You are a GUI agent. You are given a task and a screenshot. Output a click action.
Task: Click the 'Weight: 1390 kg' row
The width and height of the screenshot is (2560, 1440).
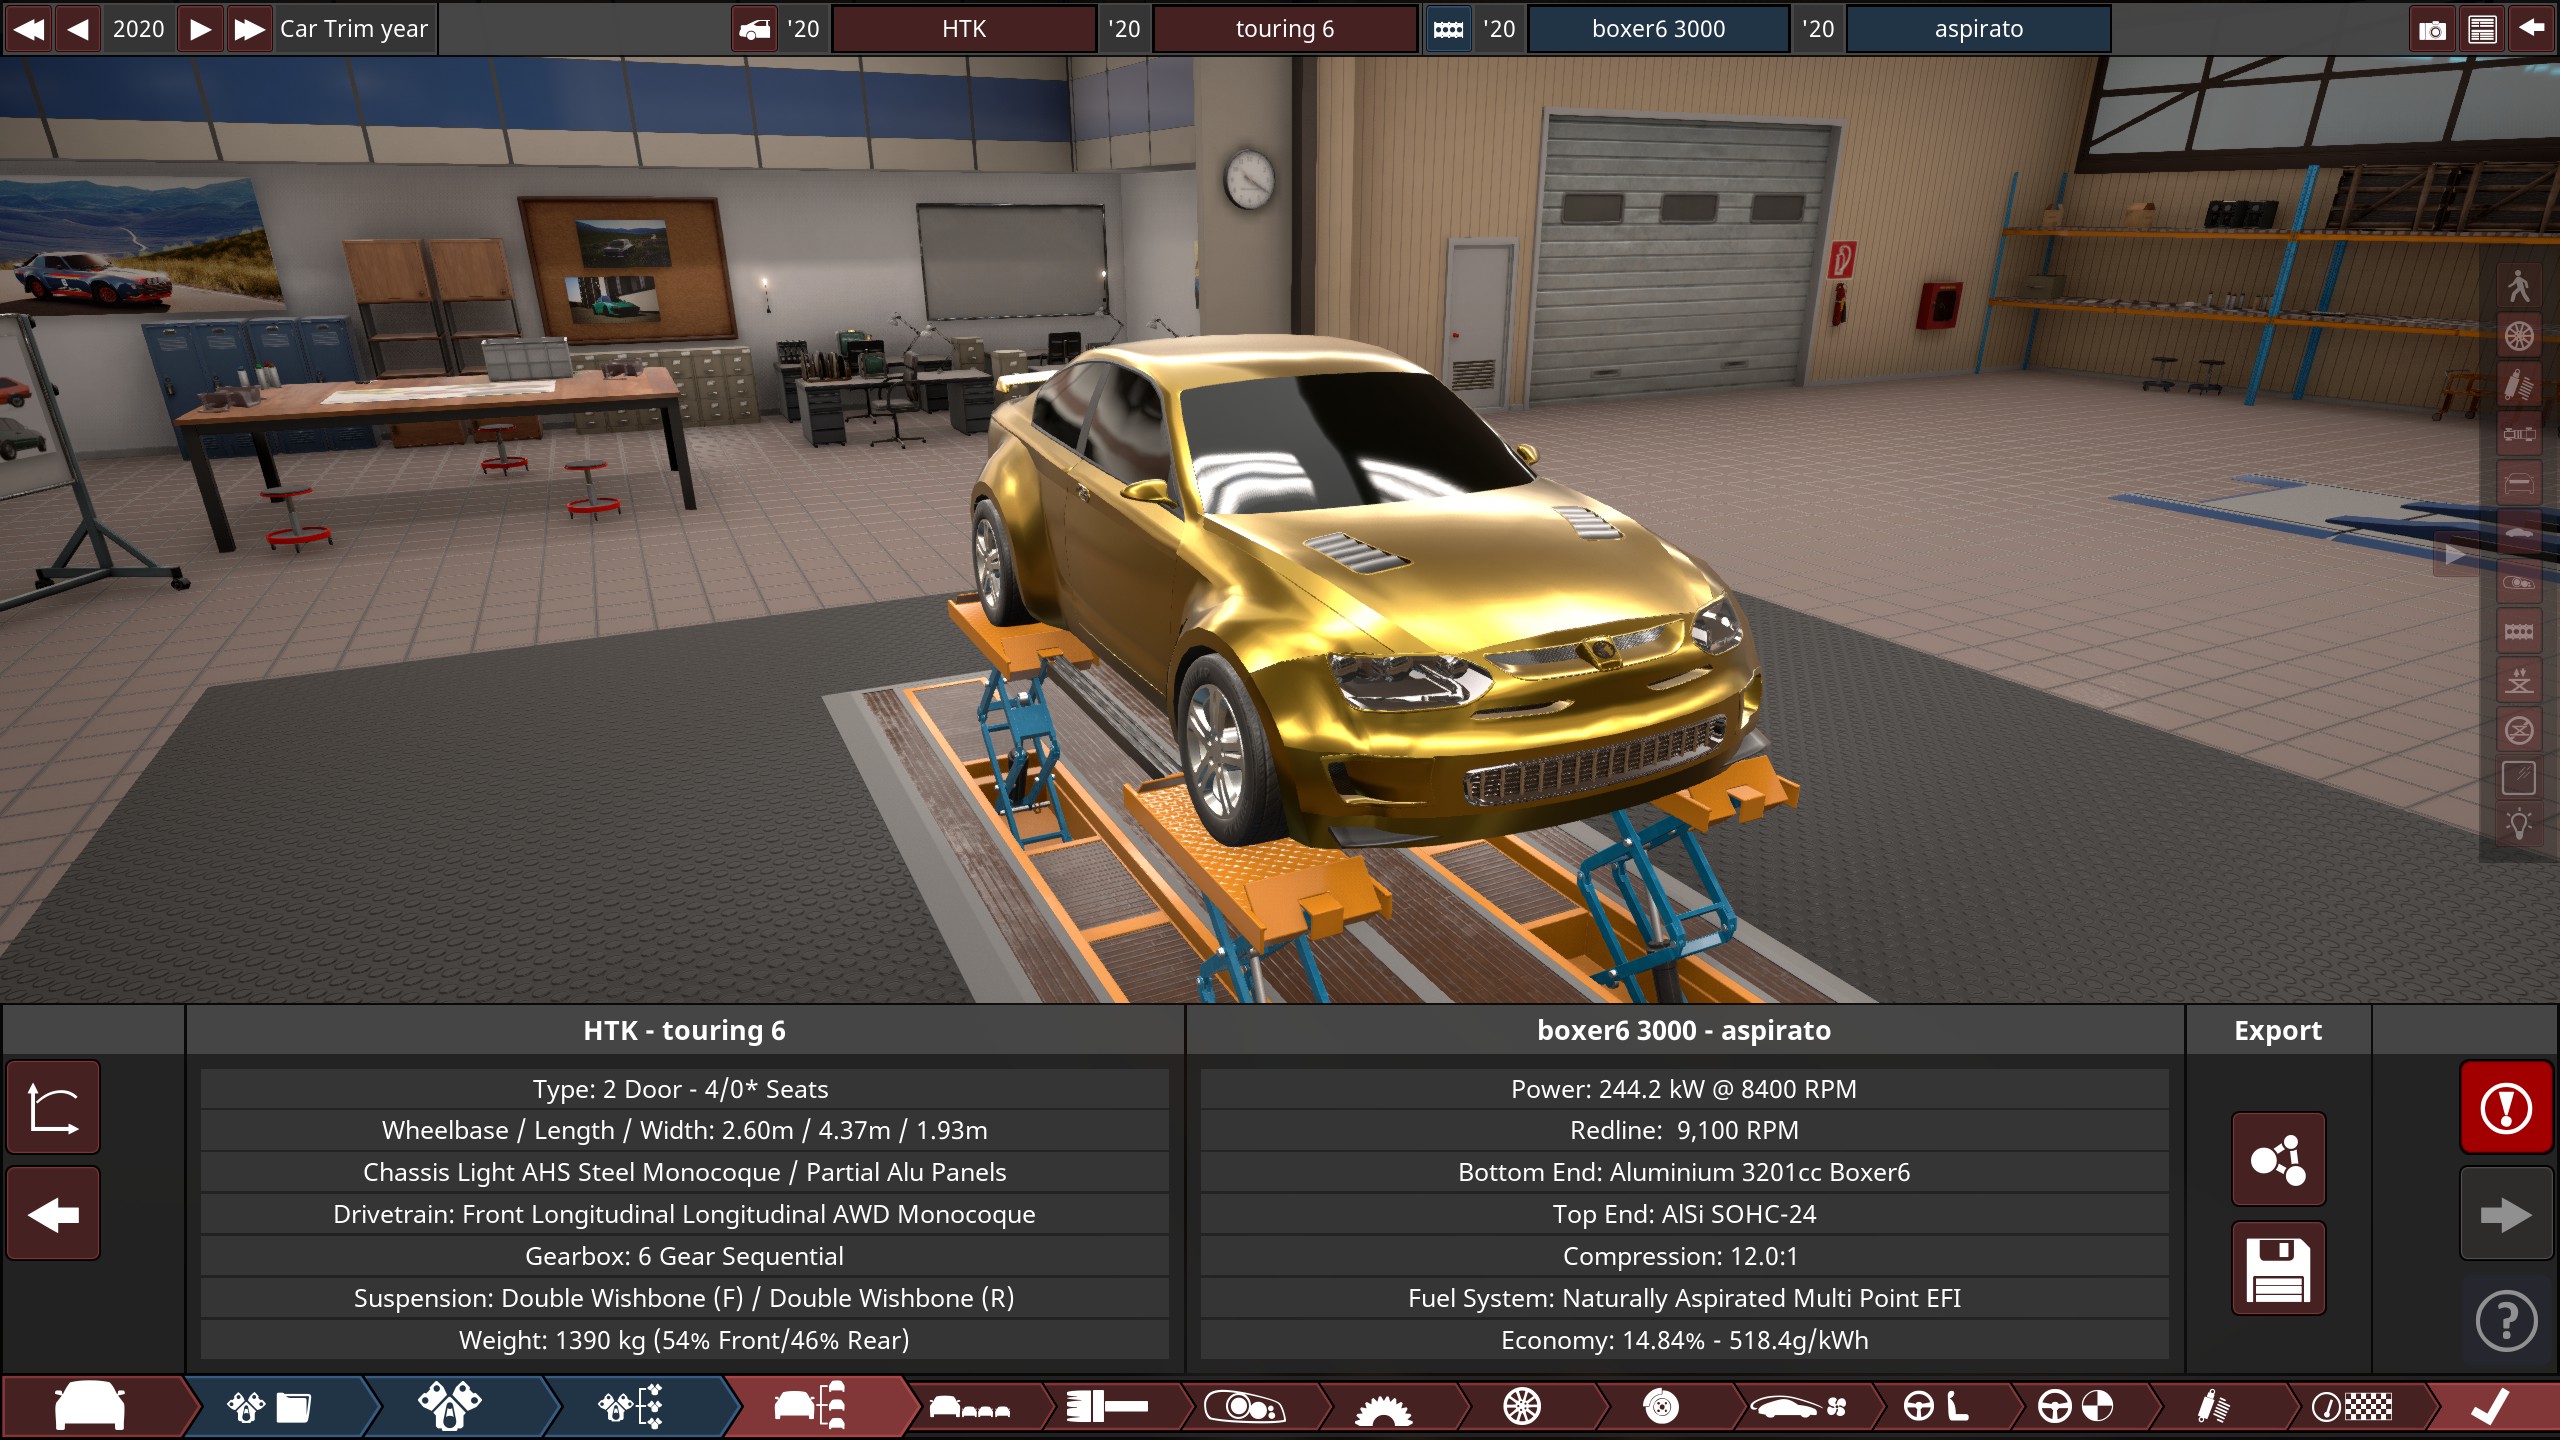pyautogui.click(x=685, y=1340)
